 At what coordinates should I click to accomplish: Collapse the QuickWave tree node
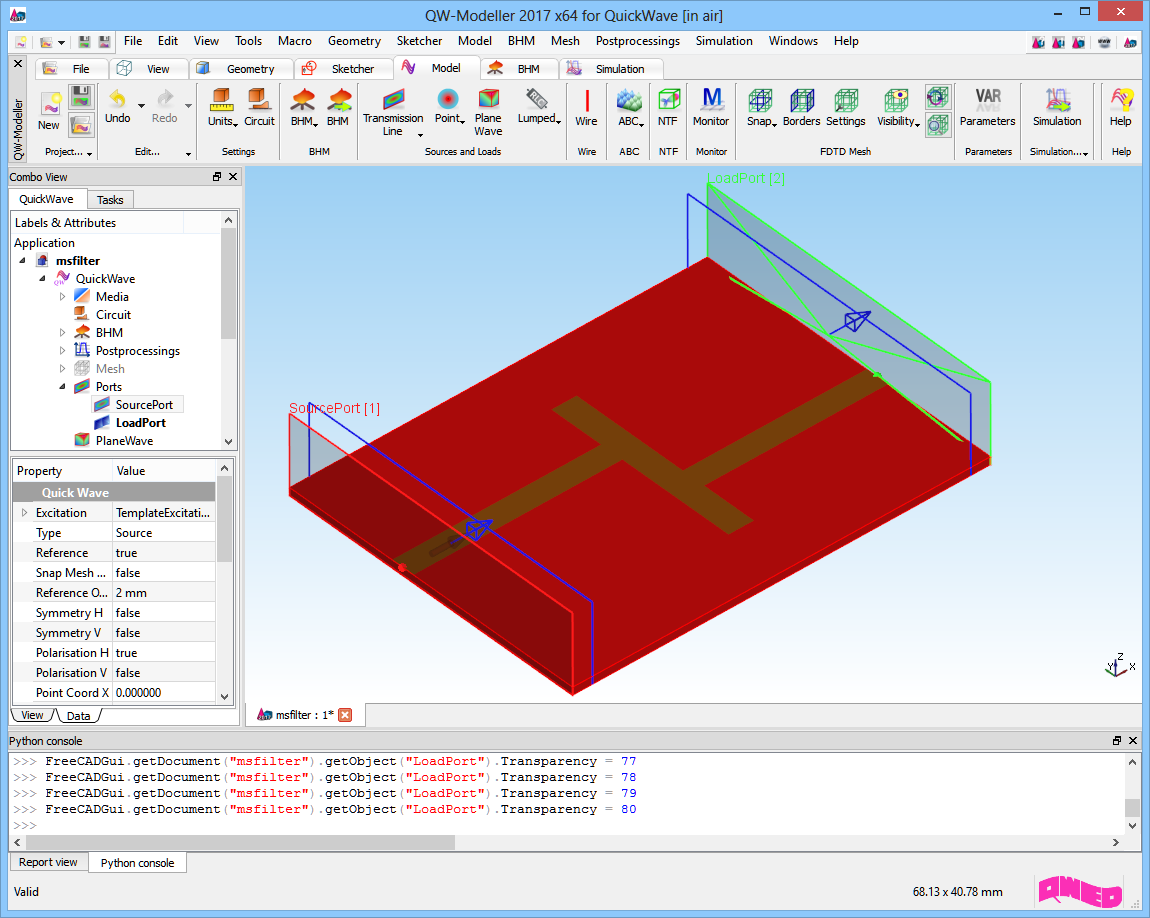(x=43, y=279)
